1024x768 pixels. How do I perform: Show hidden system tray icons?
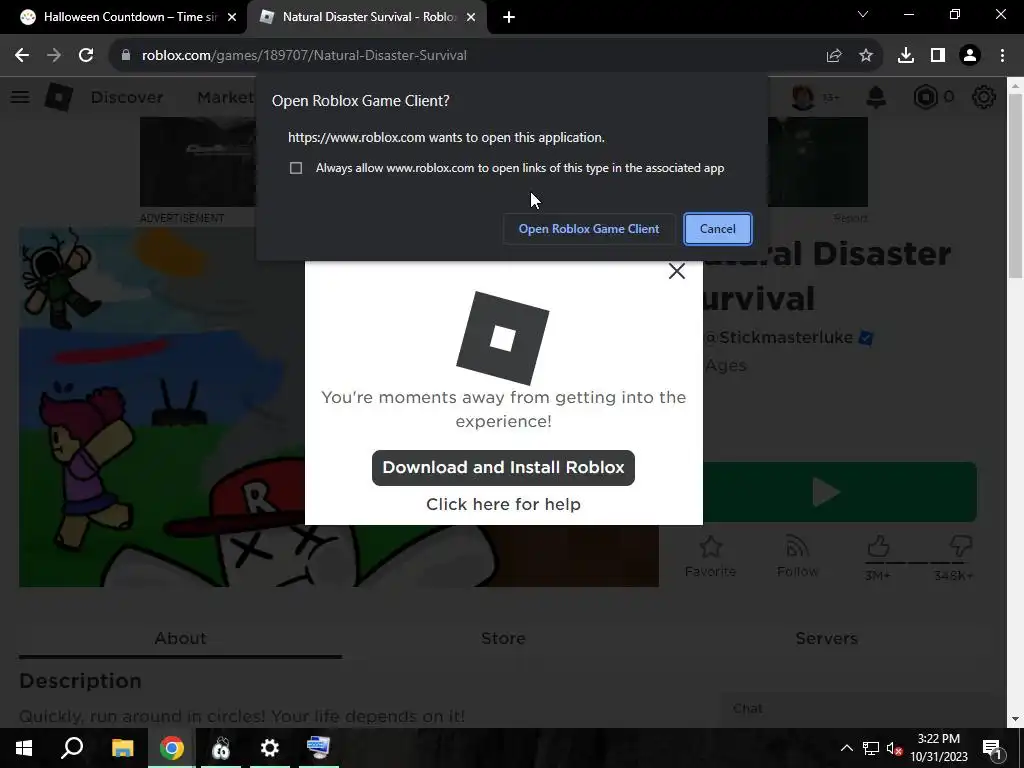click(x=846, y=748)
